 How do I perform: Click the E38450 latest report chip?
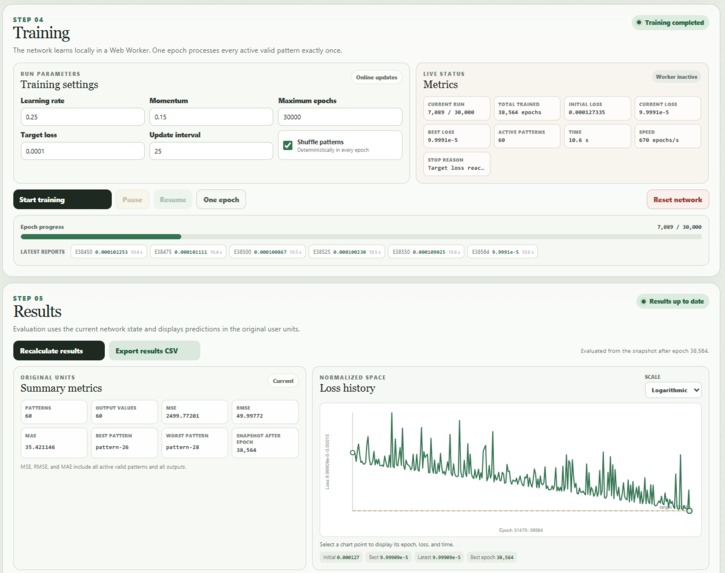coord(109,252)
